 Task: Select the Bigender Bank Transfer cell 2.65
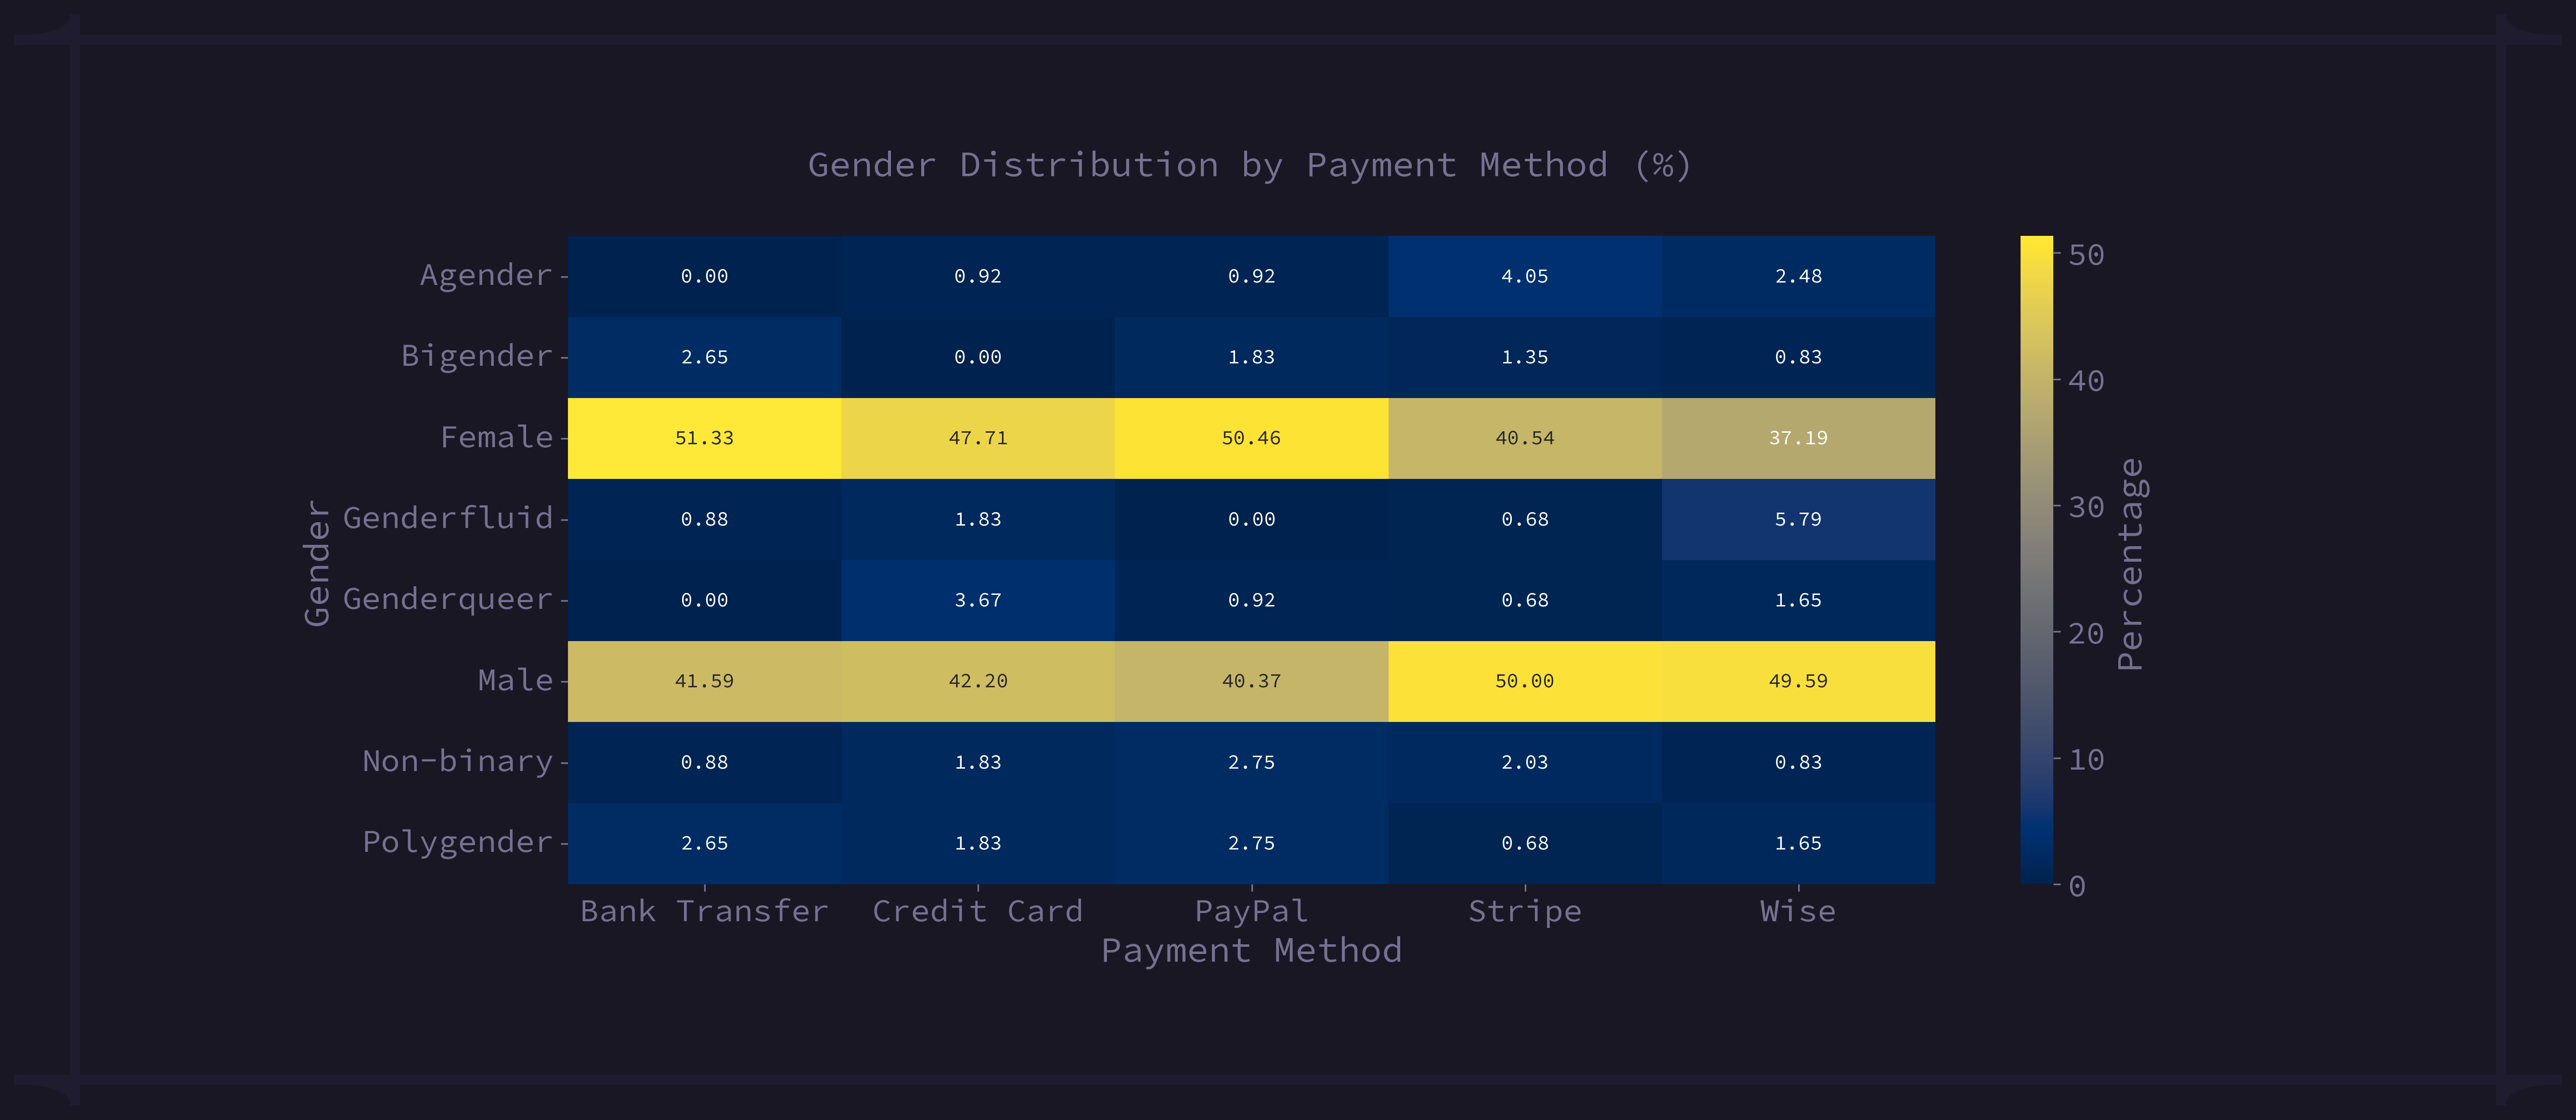point(704,357)
